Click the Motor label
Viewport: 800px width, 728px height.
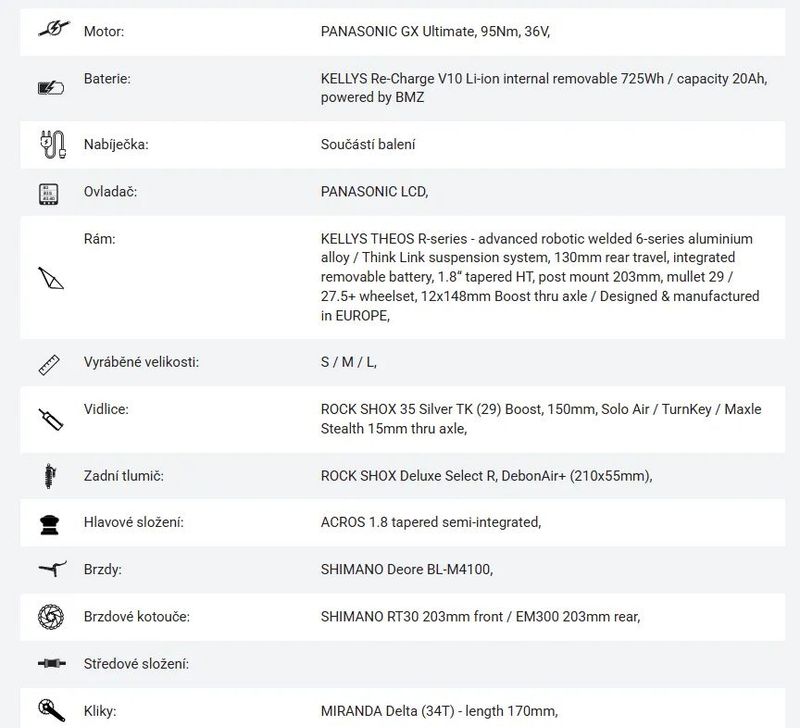pyautogui.click(x=104, y=31)
